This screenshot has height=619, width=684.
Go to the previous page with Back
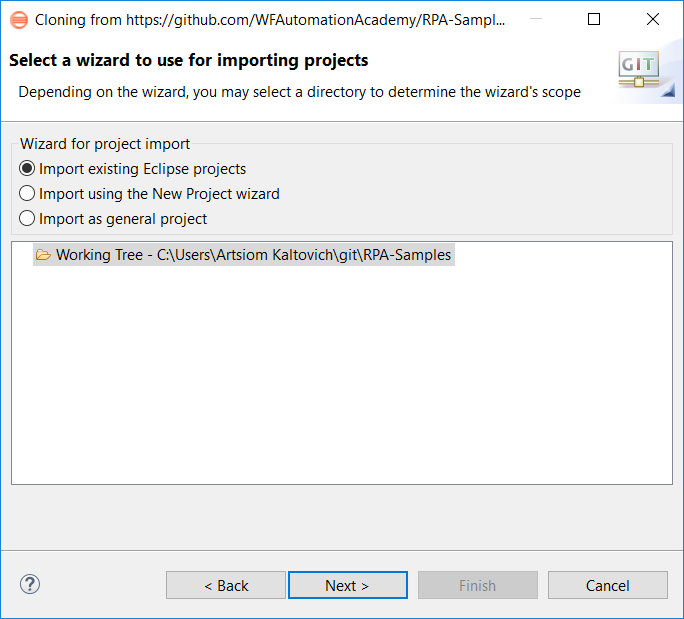pos(226,585)
